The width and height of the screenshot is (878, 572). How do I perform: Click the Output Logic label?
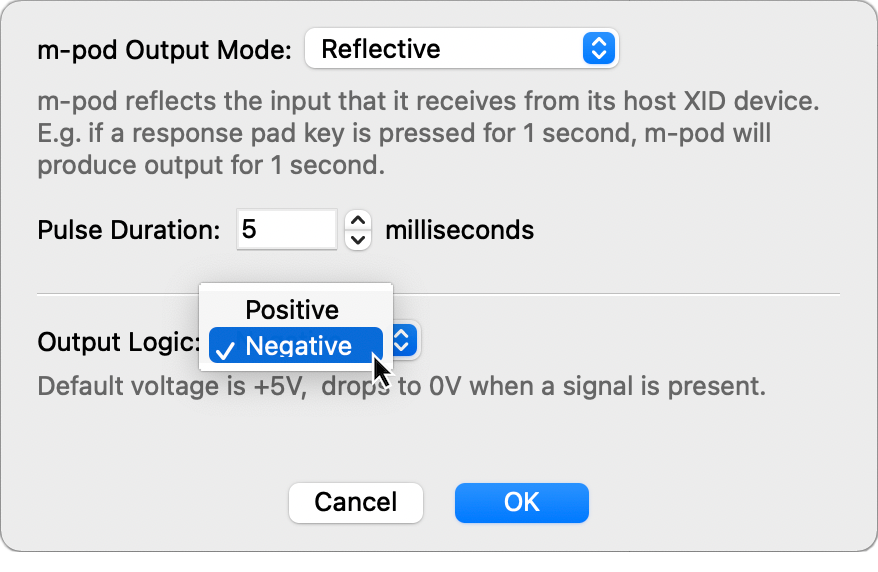[x=118, y=342]
